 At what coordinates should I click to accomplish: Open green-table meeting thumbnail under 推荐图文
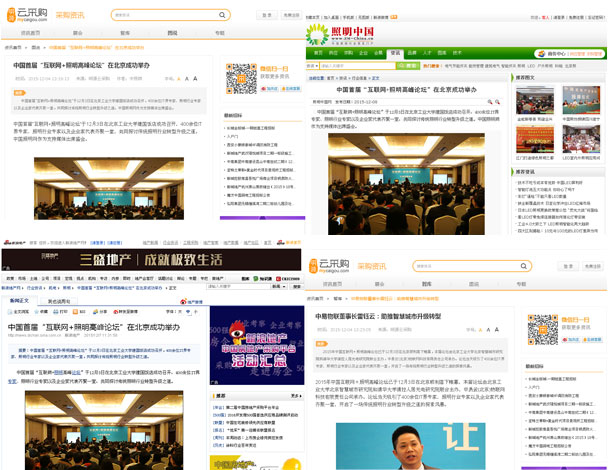pos(581,100)
